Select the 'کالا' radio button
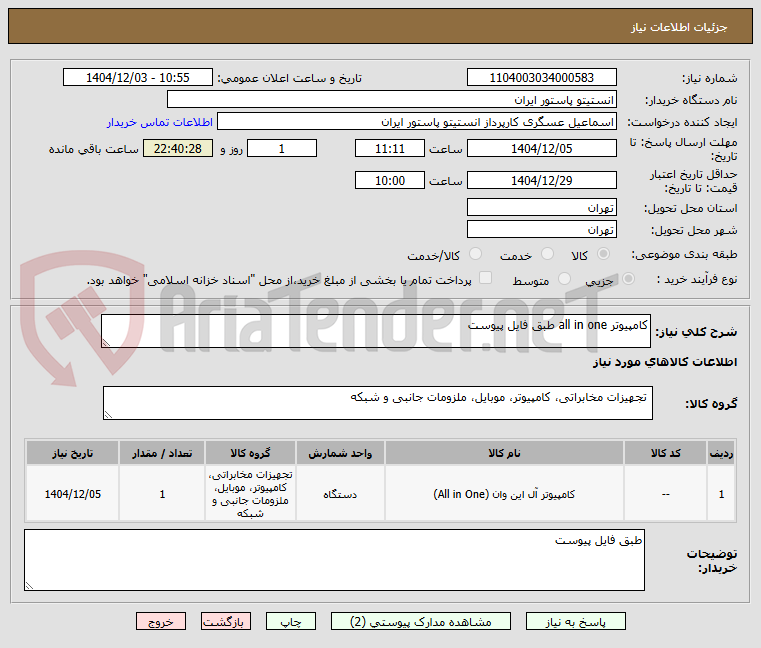Image resolution: width=761 pixels, height=648 pixels. pos(604,254)
